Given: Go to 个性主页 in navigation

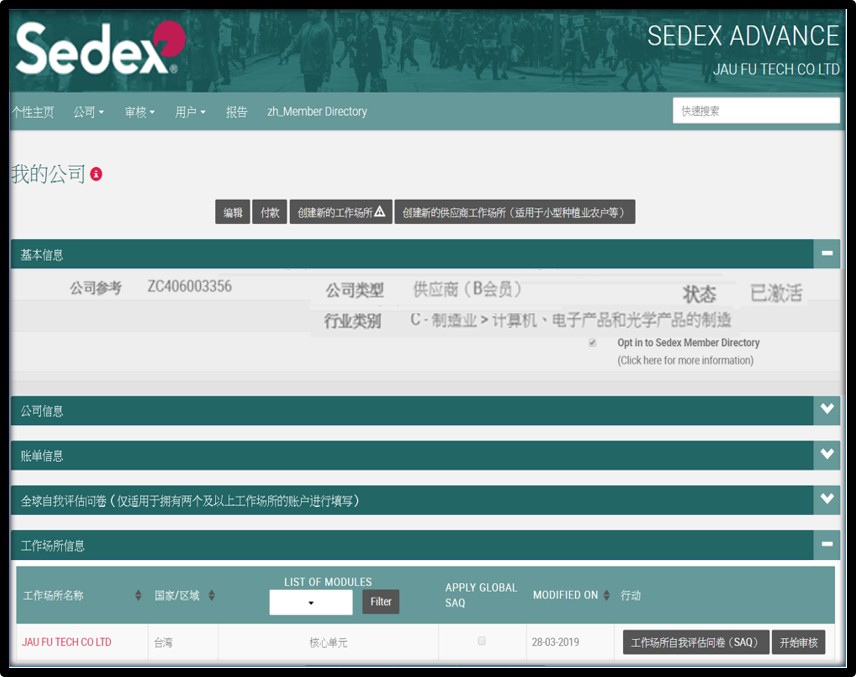Looking at the screenshot, I should click(33, 112).
